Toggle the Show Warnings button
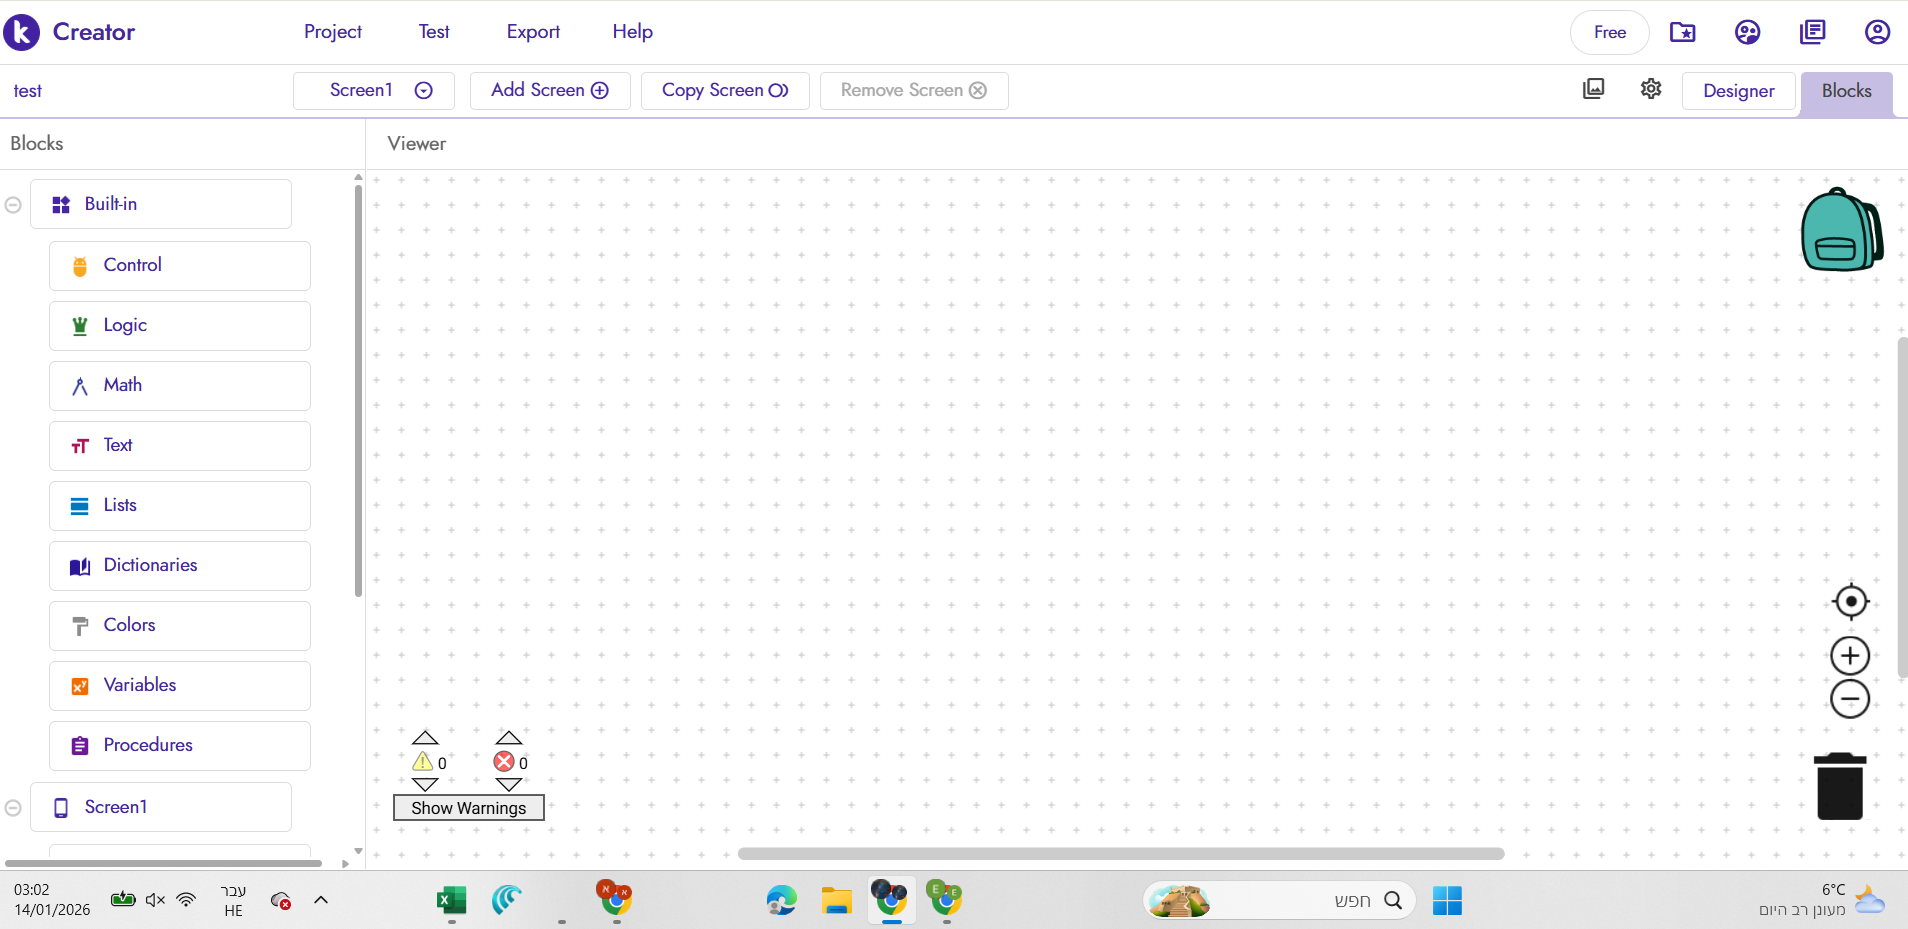Image resolution: width=1908 pixels, height=929 pixels. click(468, 808)
